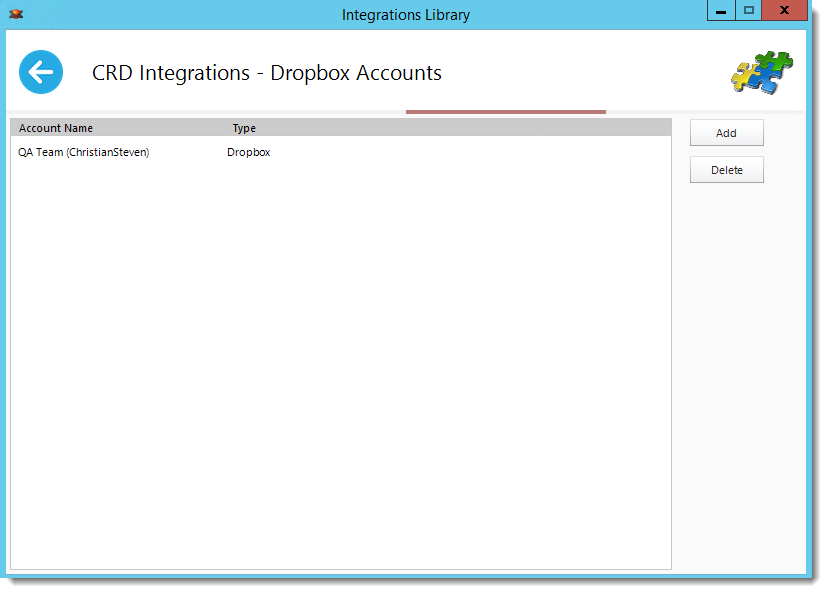Viewport: 827px width, 593px height.
Task: Close the Integrations Library window
Action: pyautogui.click(x=784, y=11)
